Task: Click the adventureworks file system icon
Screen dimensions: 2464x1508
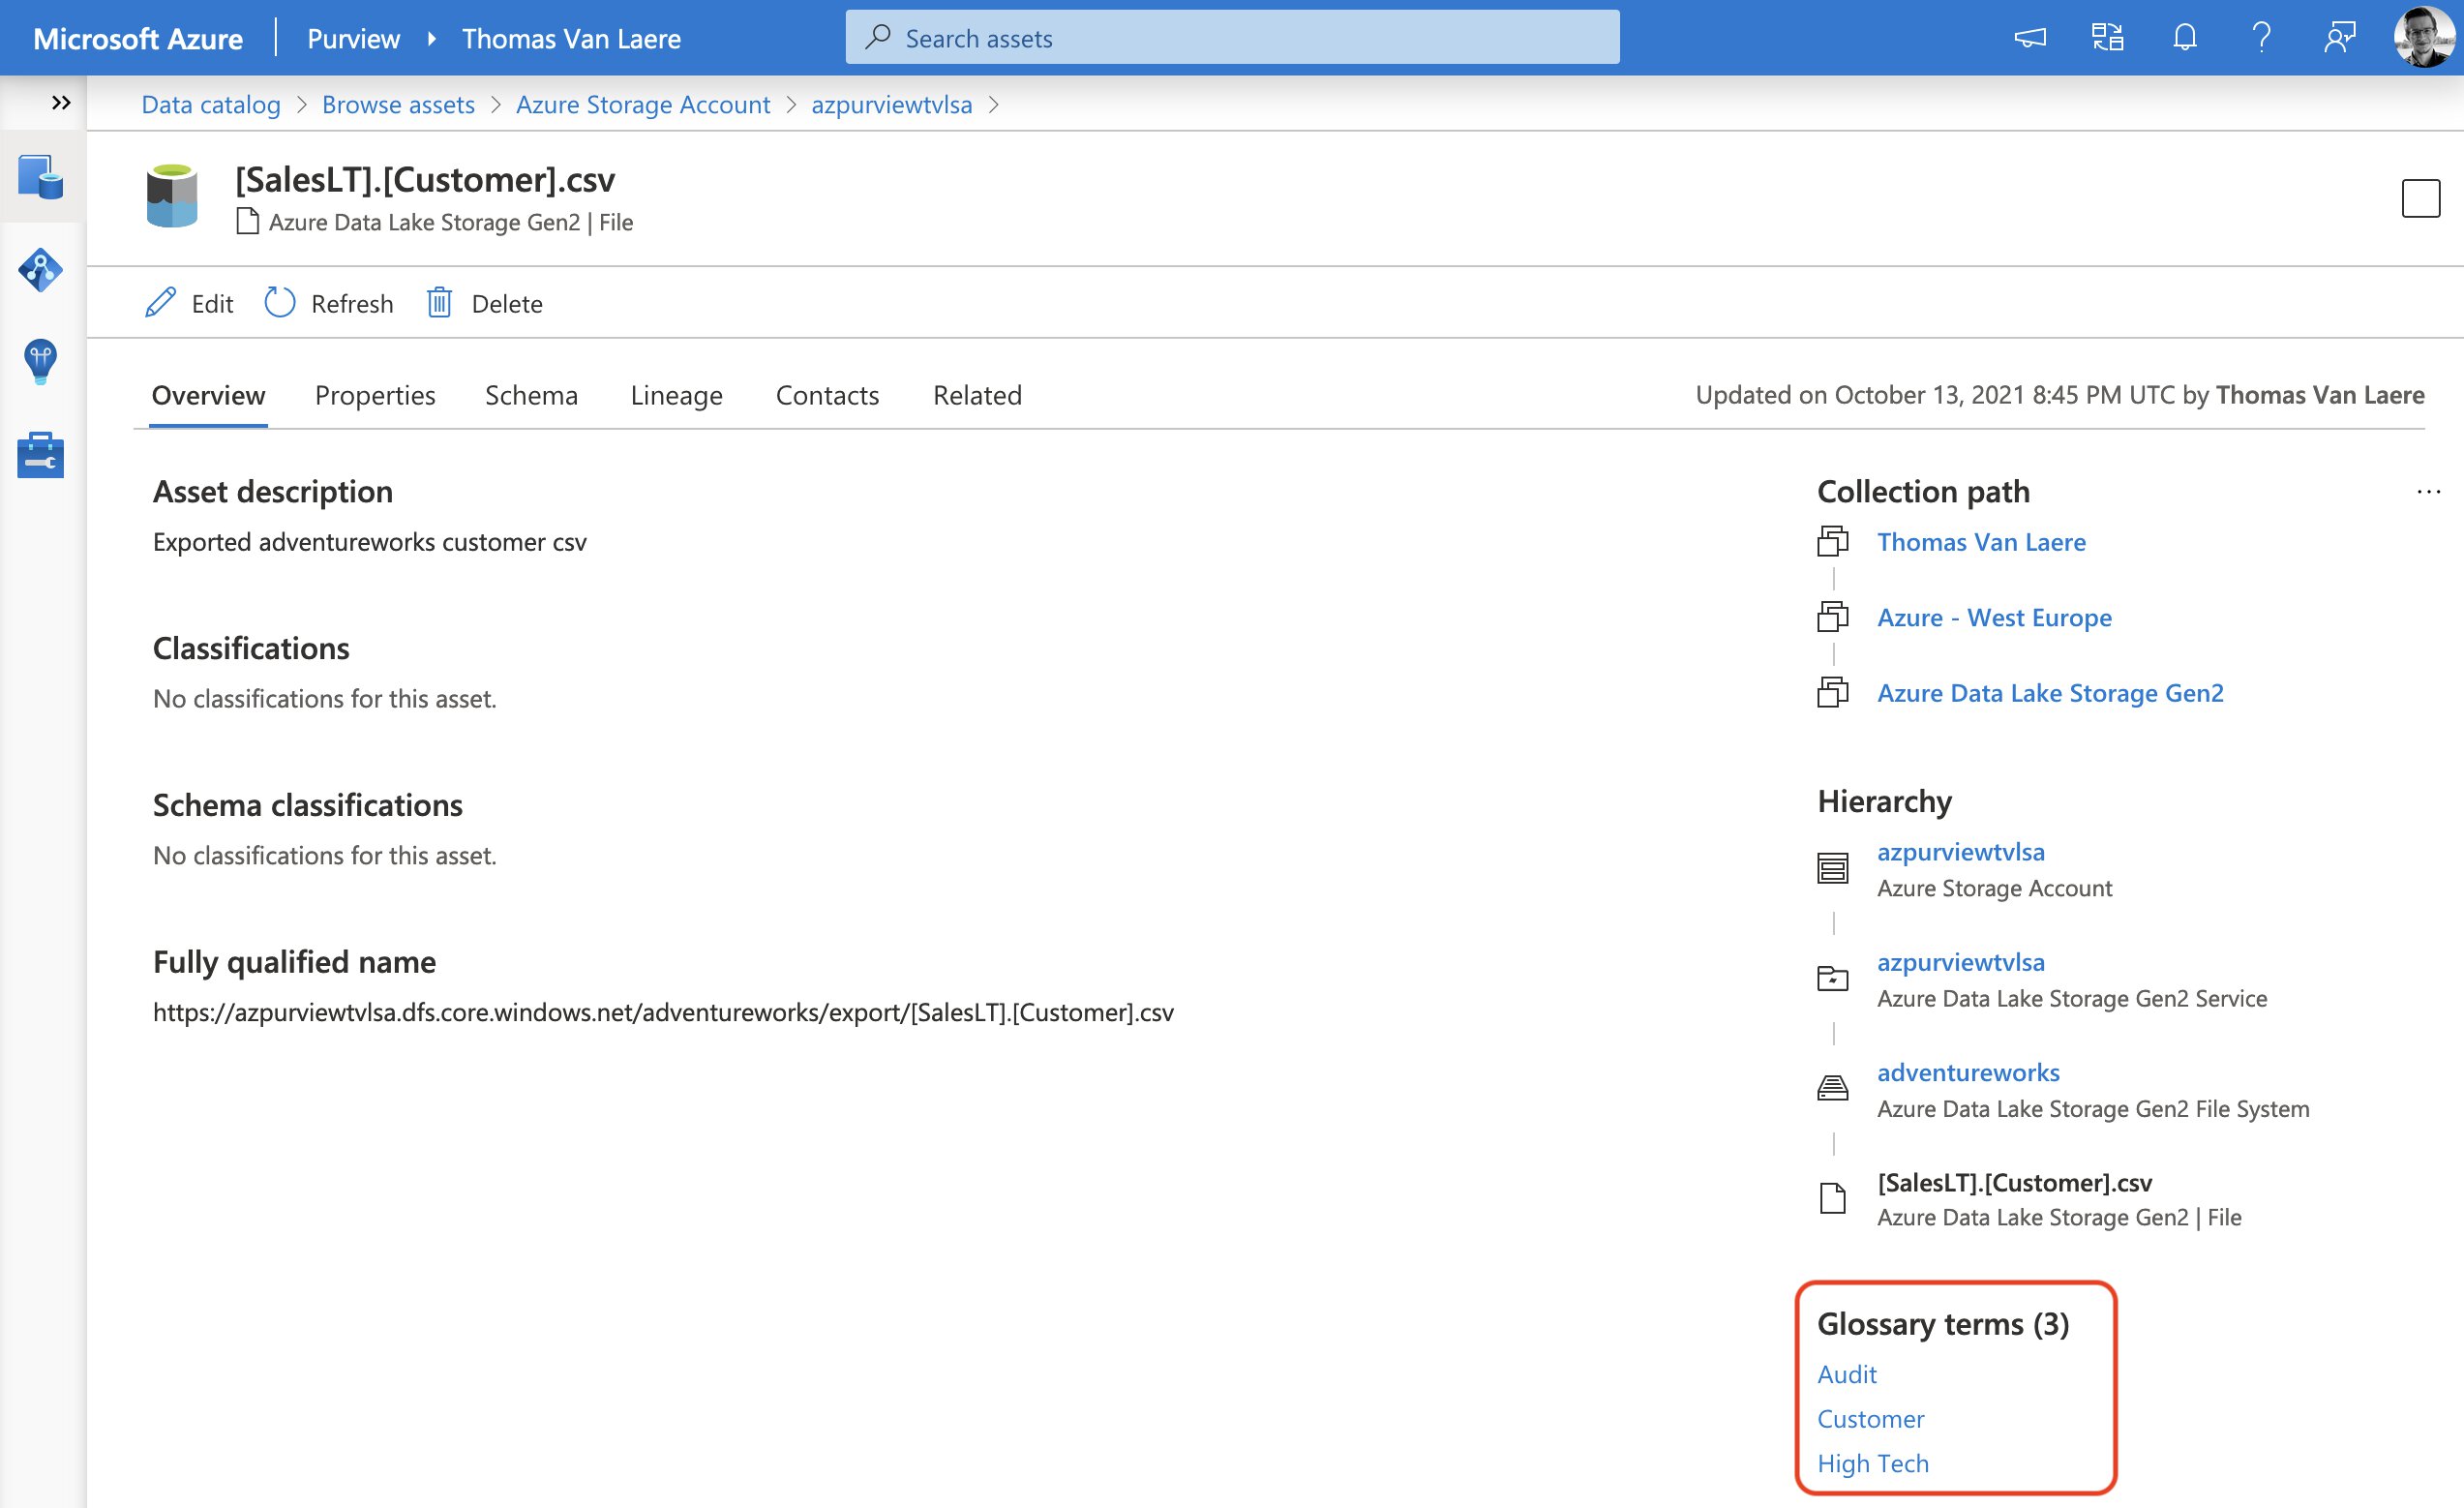Action: point(1832,1087)
